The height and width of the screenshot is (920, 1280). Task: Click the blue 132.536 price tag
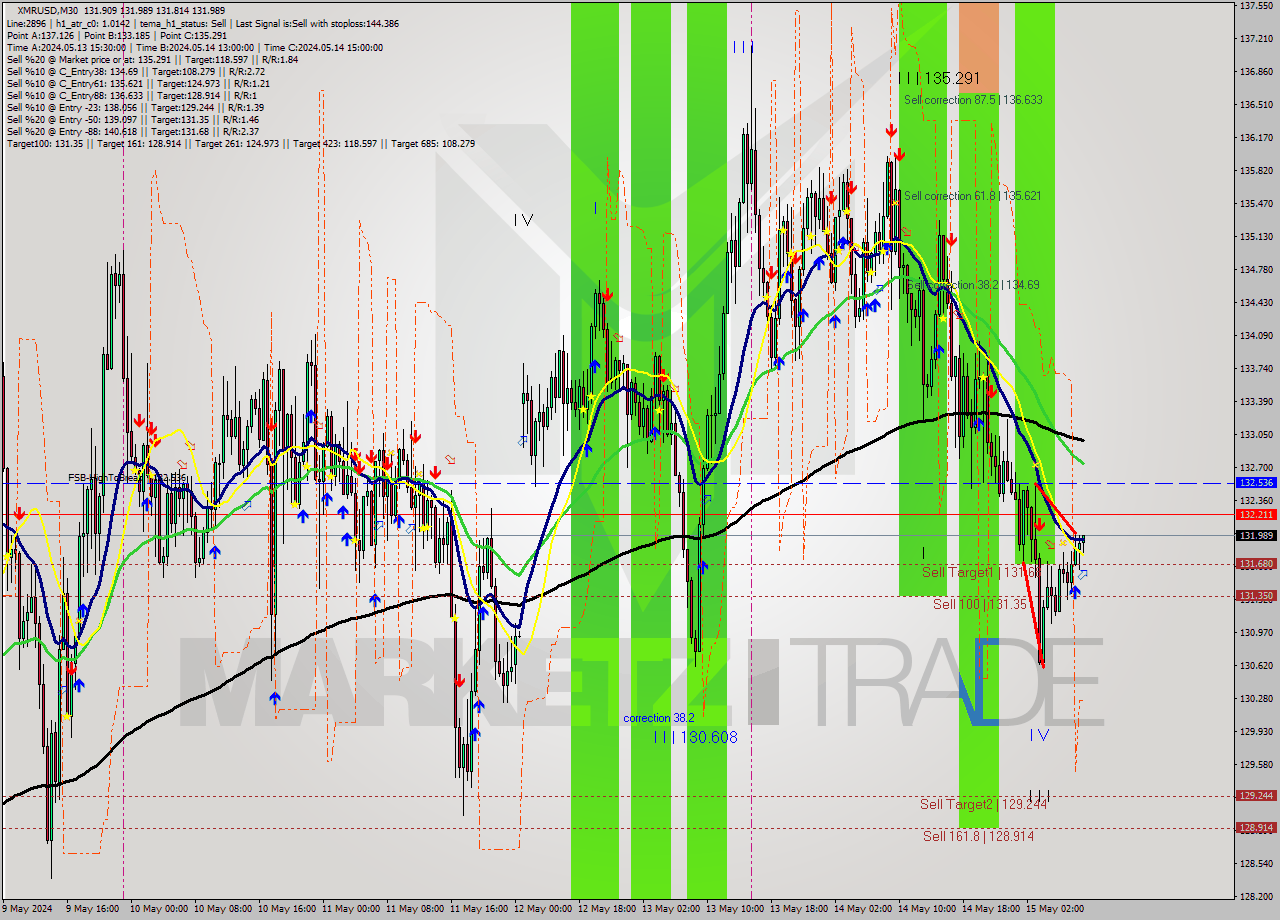tap(1256, 482)
